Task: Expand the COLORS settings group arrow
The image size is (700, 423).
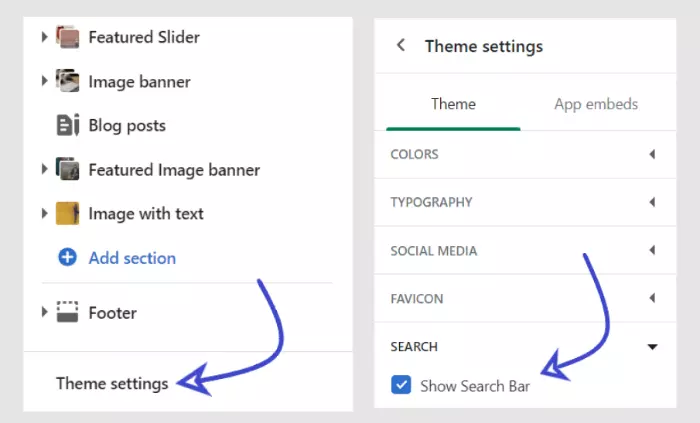Action: click(652, 154)
